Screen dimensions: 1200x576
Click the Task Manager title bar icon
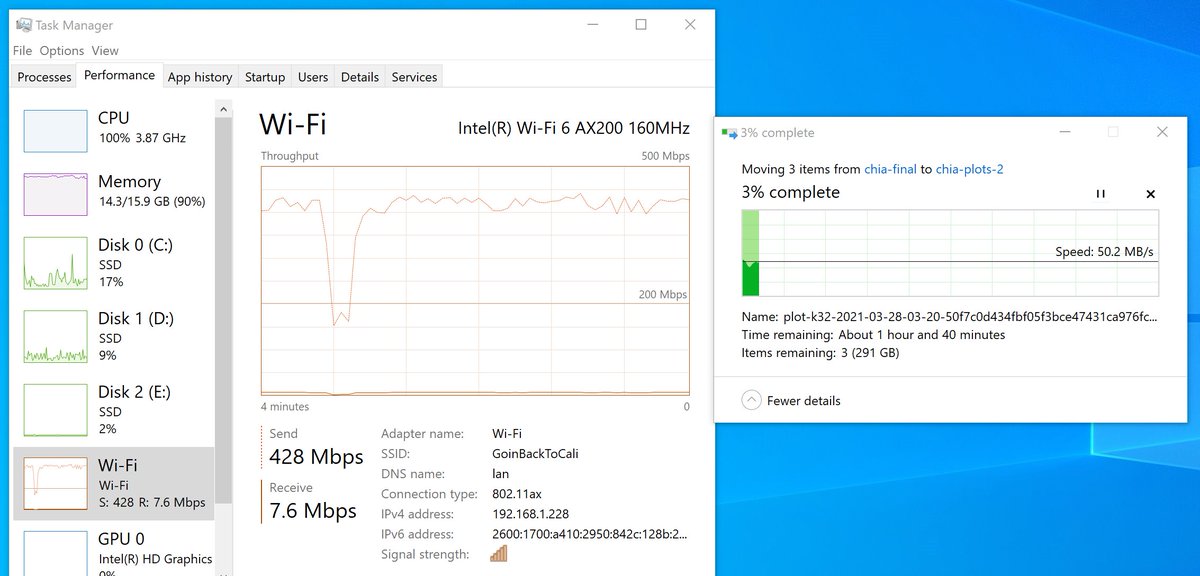coord(23,25)
